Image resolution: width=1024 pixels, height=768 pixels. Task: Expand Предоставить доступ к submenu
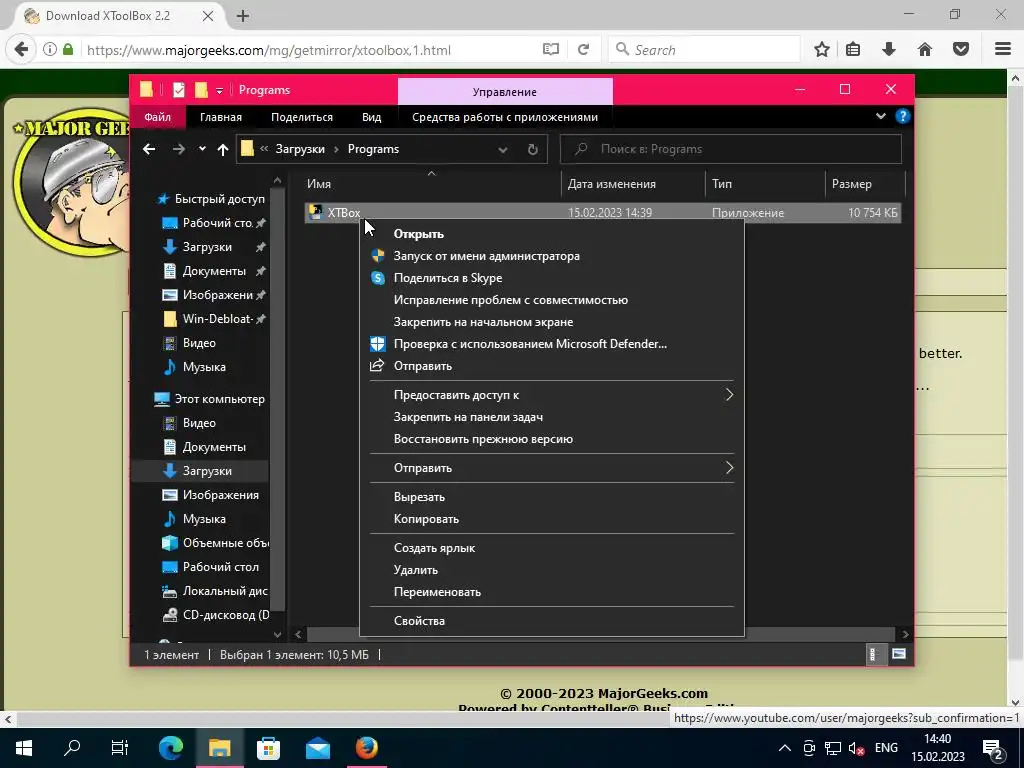552,394
